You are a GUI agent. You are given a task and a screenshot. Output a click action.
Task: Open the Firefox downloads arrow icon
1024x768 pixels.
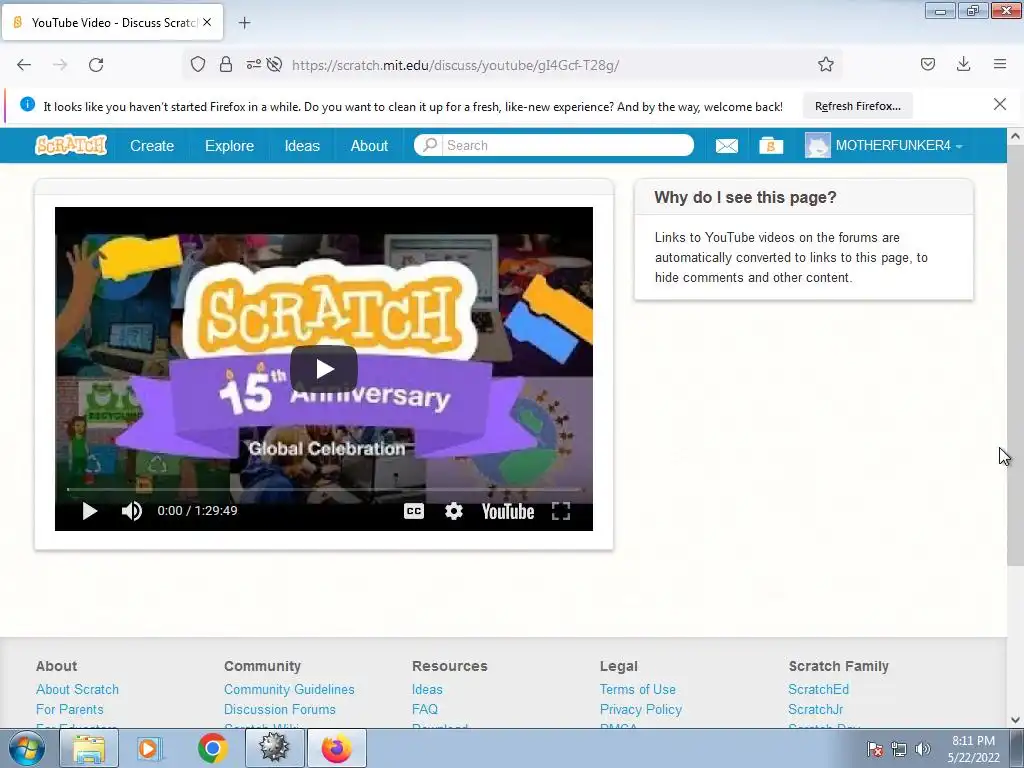[963, 64]
